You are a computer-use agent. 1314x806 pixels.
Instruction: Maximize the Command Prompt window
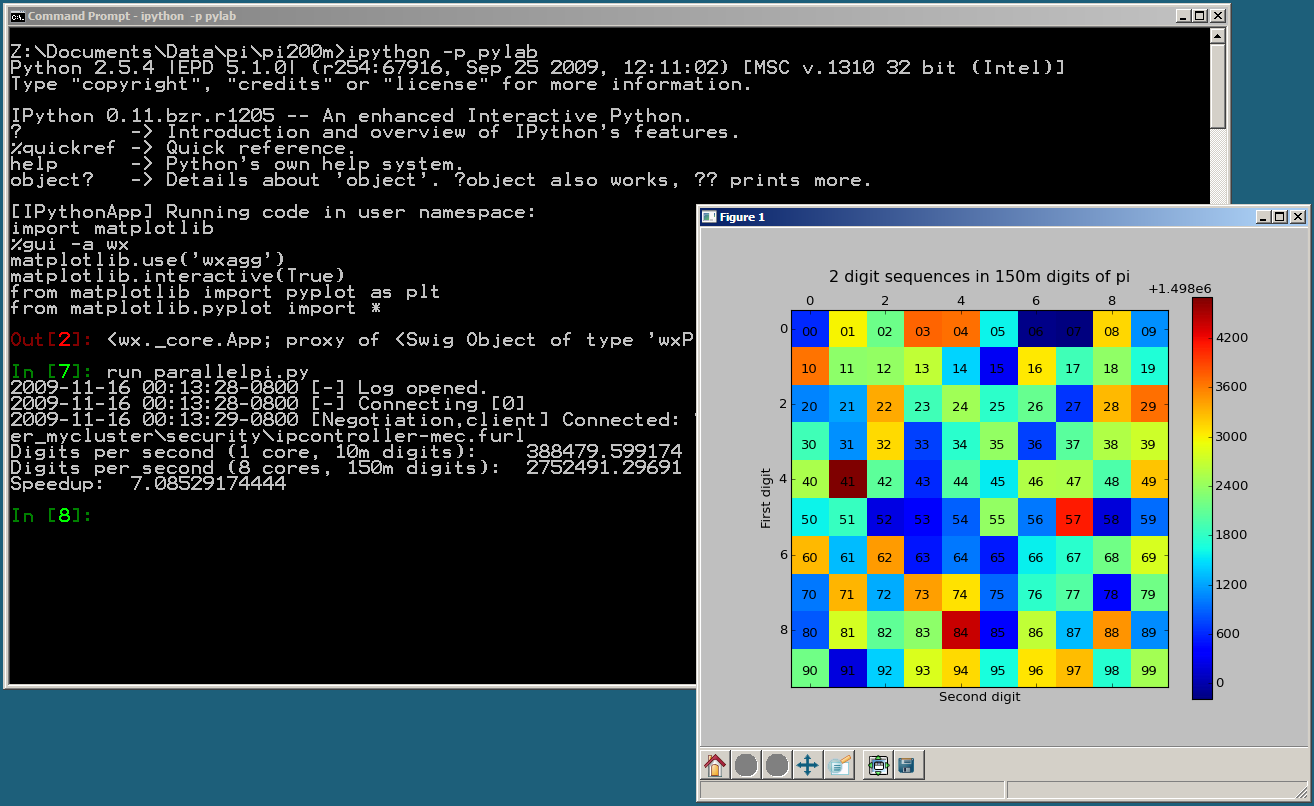pos(1200,16)
